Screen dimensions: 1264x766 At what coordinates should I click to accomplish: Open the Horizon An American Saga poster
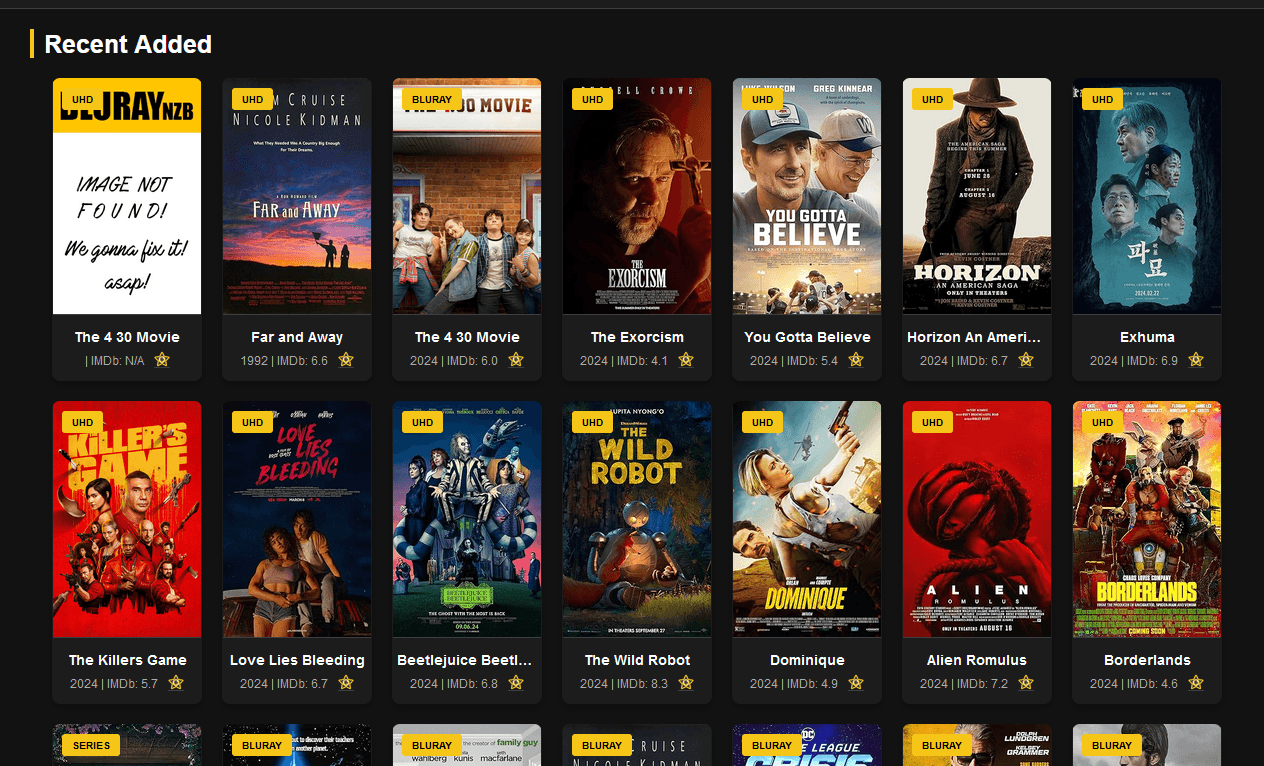coord(977,196)
